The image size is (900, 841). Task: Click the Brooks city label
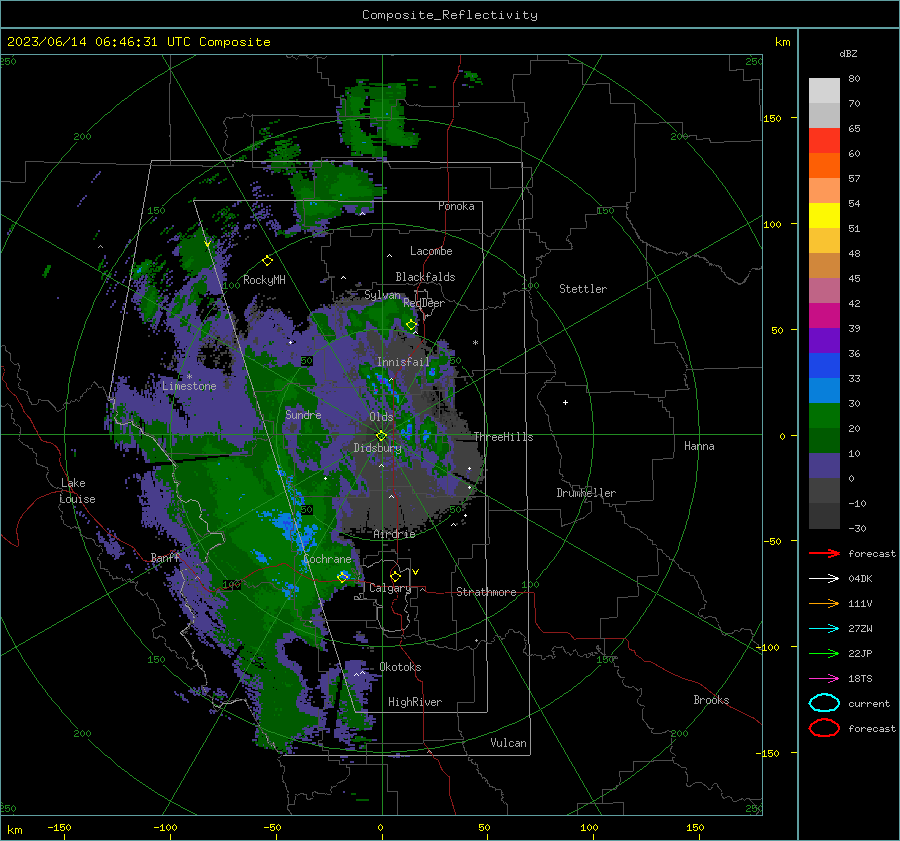pos(711,700)
